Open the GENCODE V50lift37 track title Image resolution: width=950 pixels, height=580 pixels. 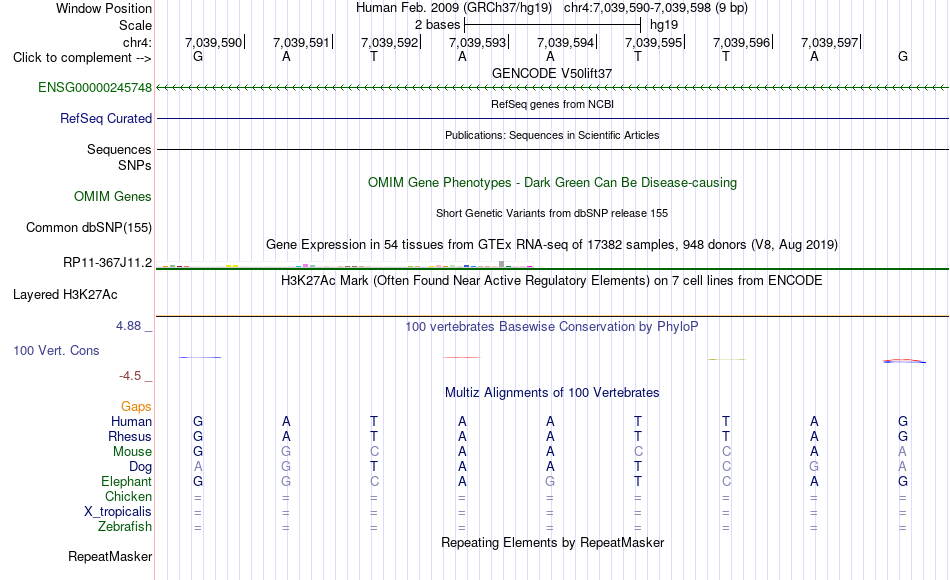click(552, 73)
